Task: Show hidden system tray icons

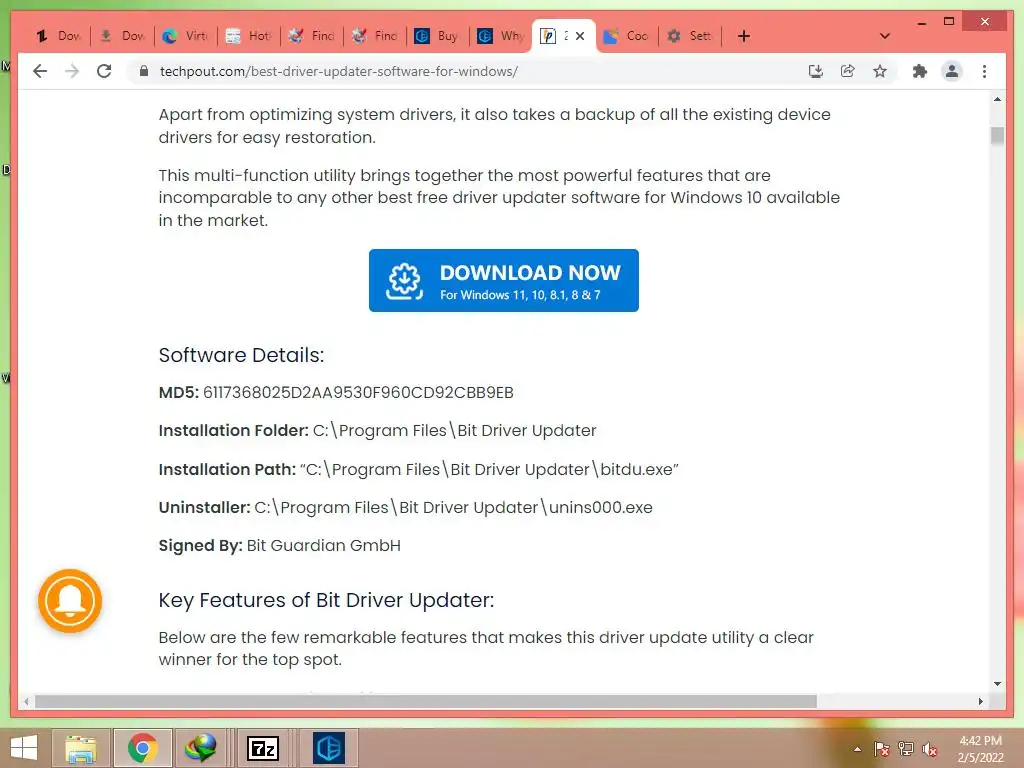Action: pyautogui.click(x=857, y=749)
